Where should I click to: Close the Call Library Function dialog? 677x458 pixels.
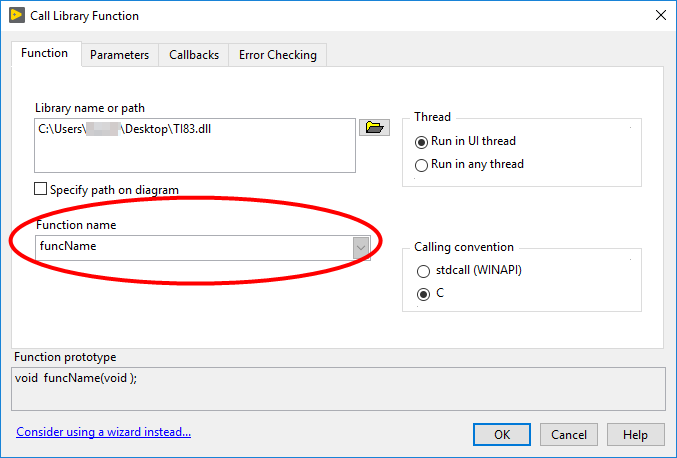pos(660,16)
